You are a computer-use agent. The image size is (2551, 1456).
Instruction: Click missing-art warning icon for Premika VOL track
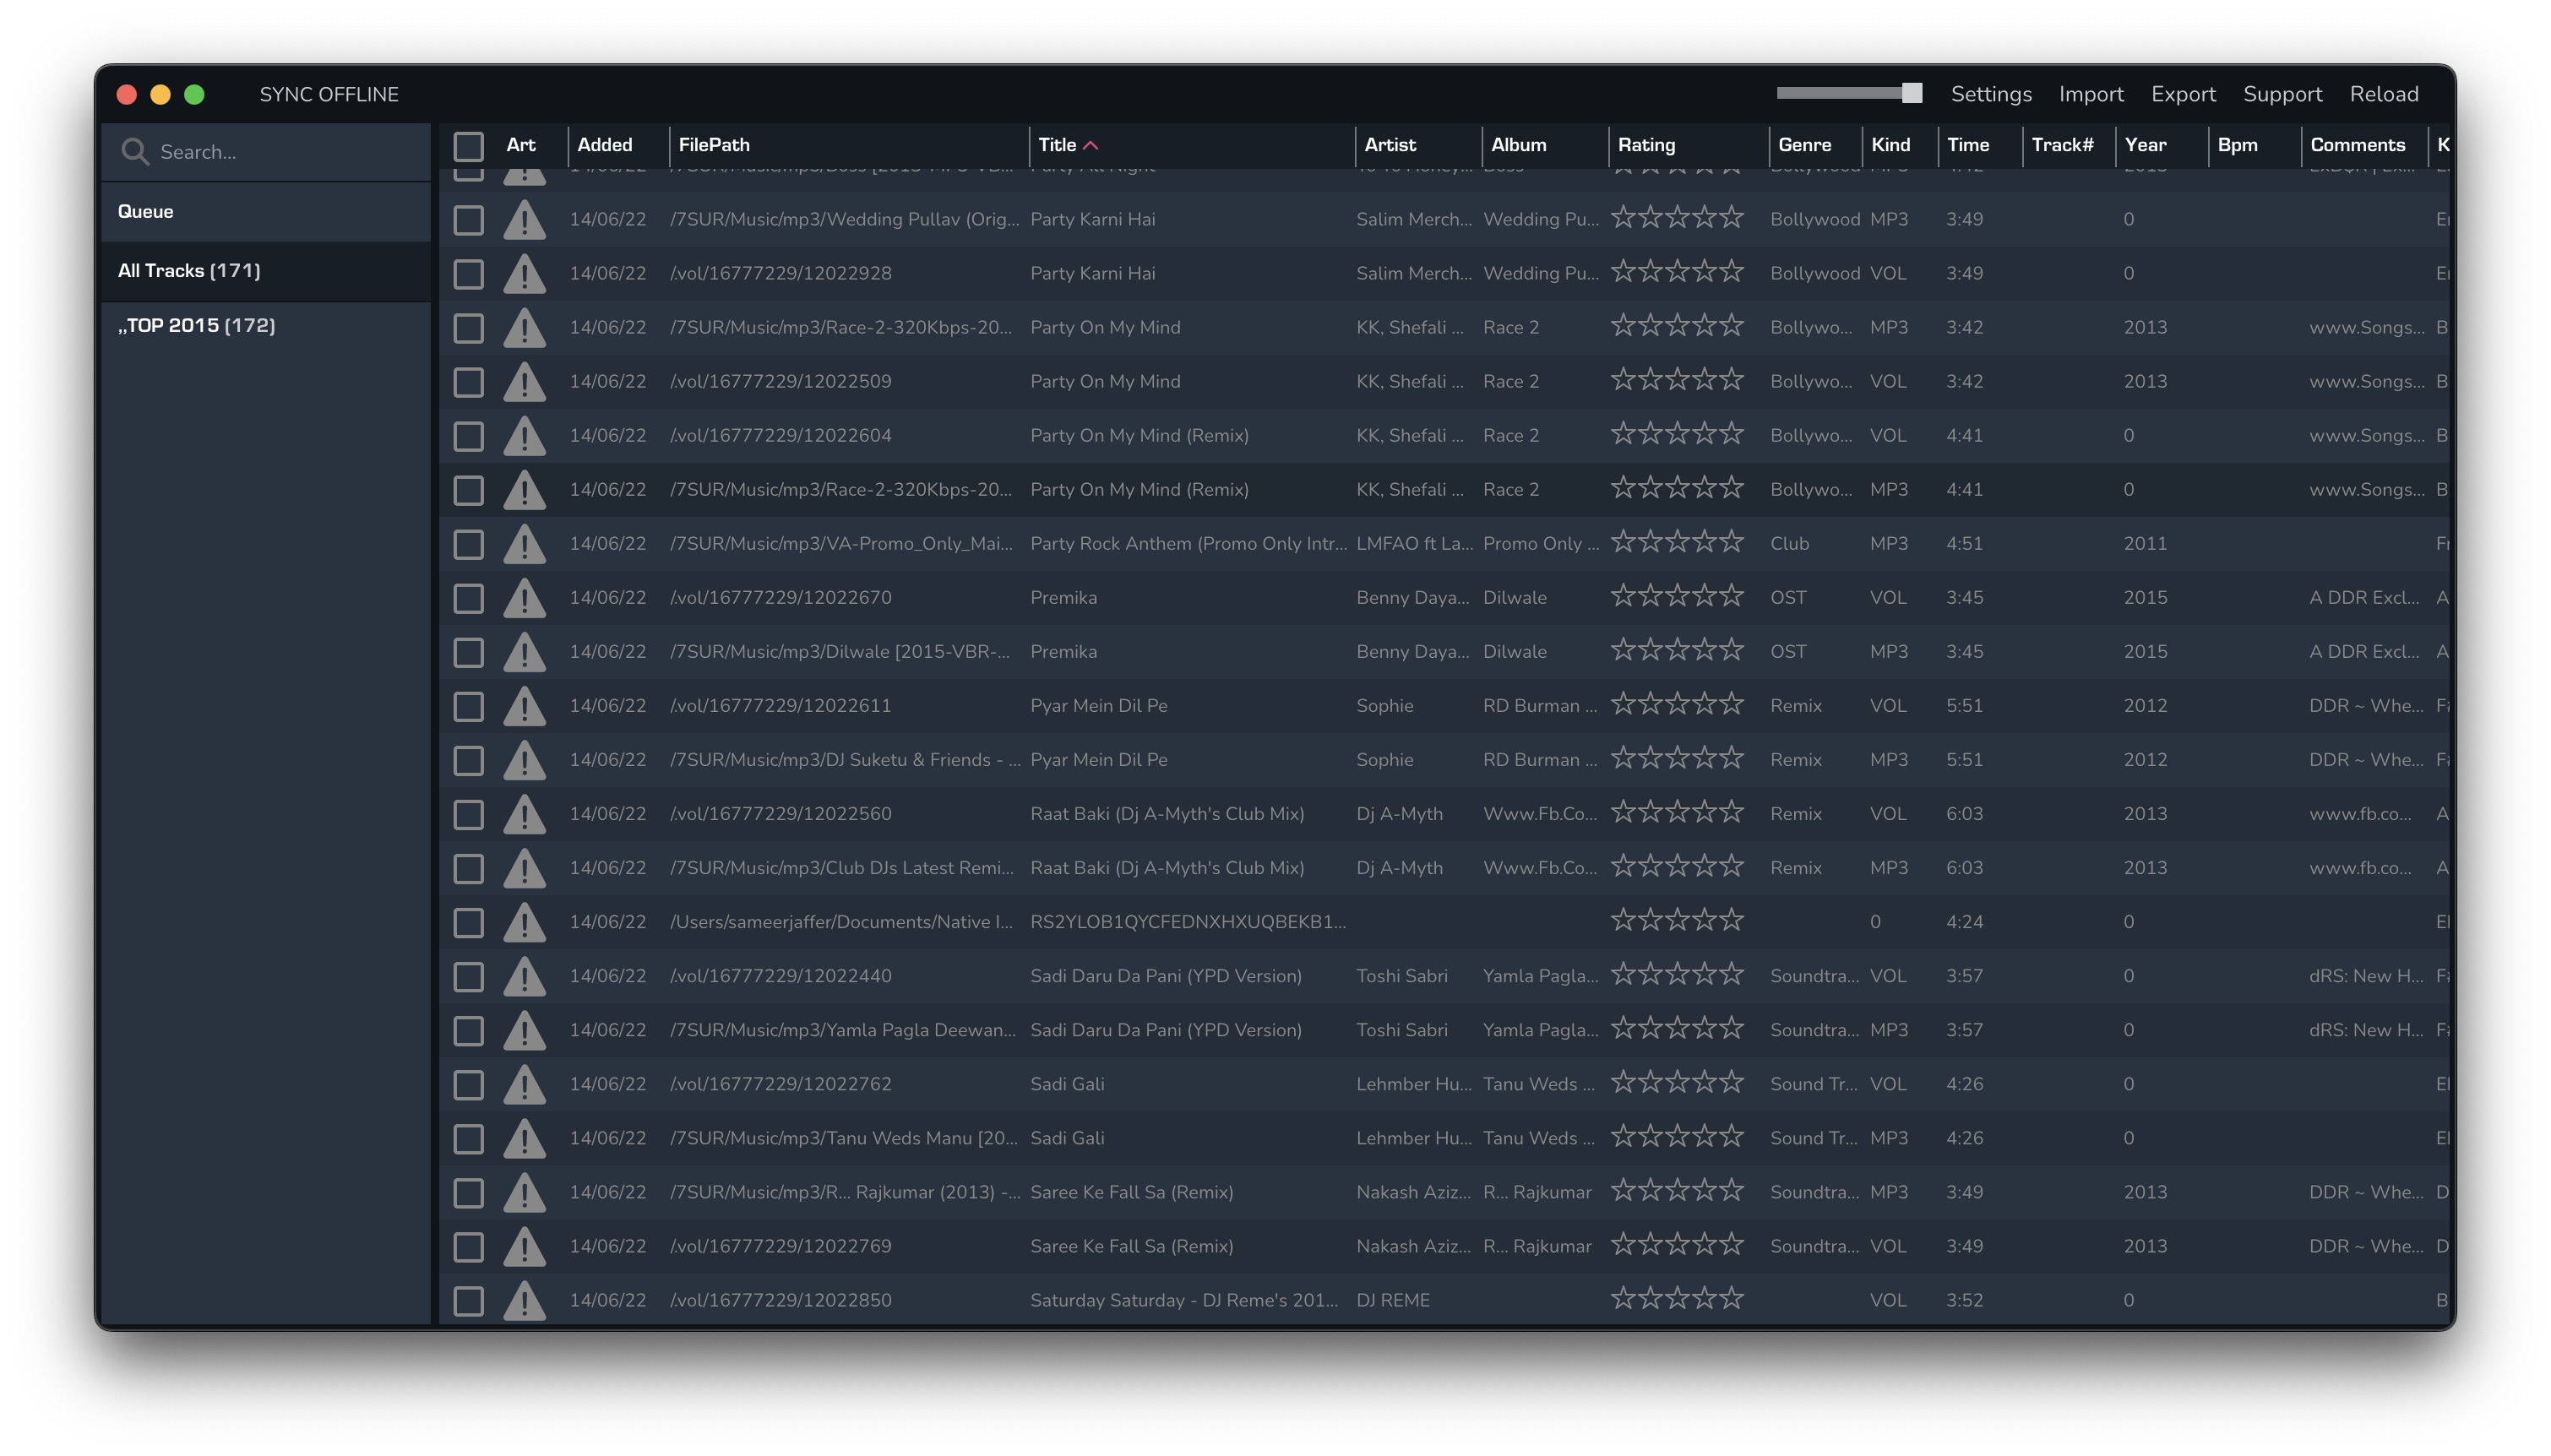click(524, 598)
